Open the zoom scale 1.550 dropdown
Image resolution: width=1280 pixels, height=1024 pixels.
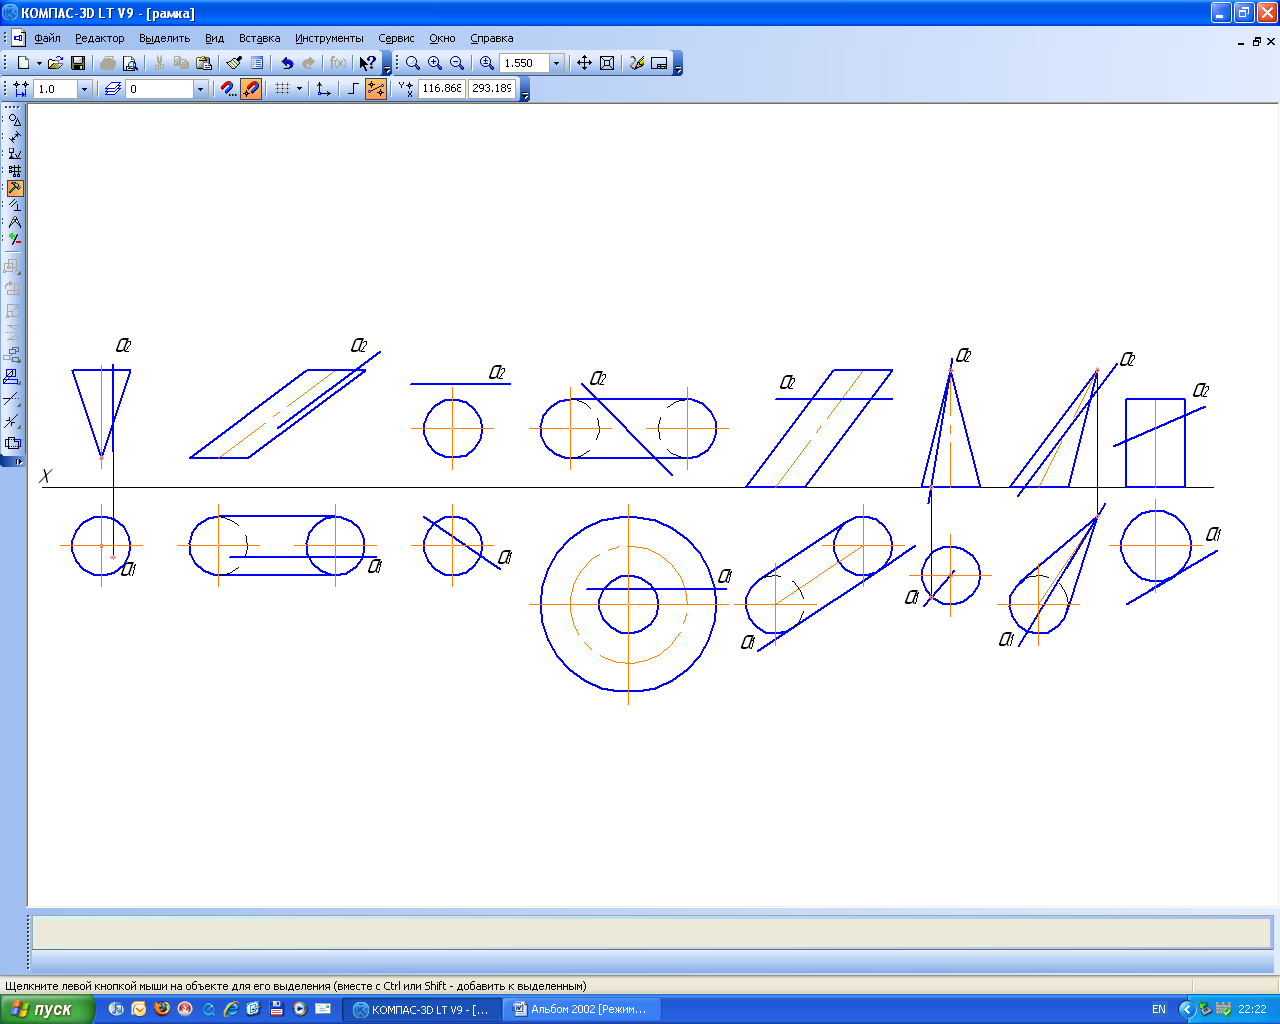pyautogui.click(x=557, y=63)
